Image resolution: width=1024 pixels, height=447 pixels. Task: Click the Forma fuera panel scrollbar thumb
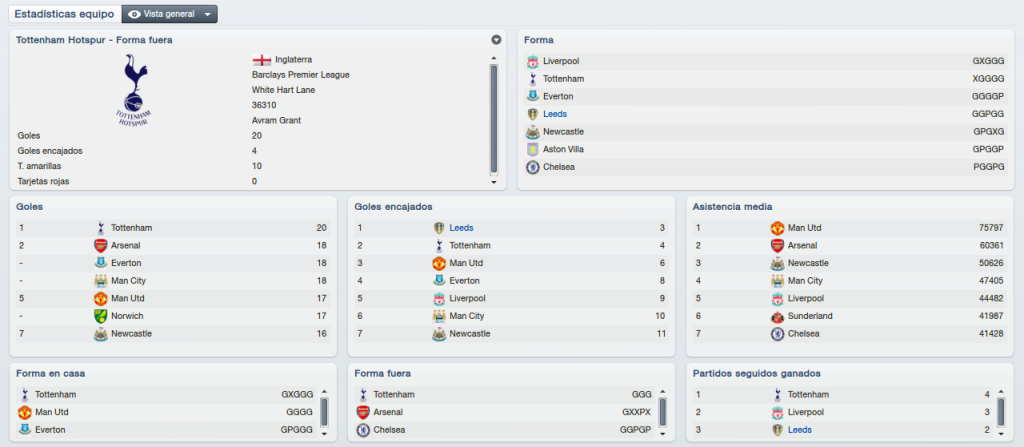pos(663,412)
